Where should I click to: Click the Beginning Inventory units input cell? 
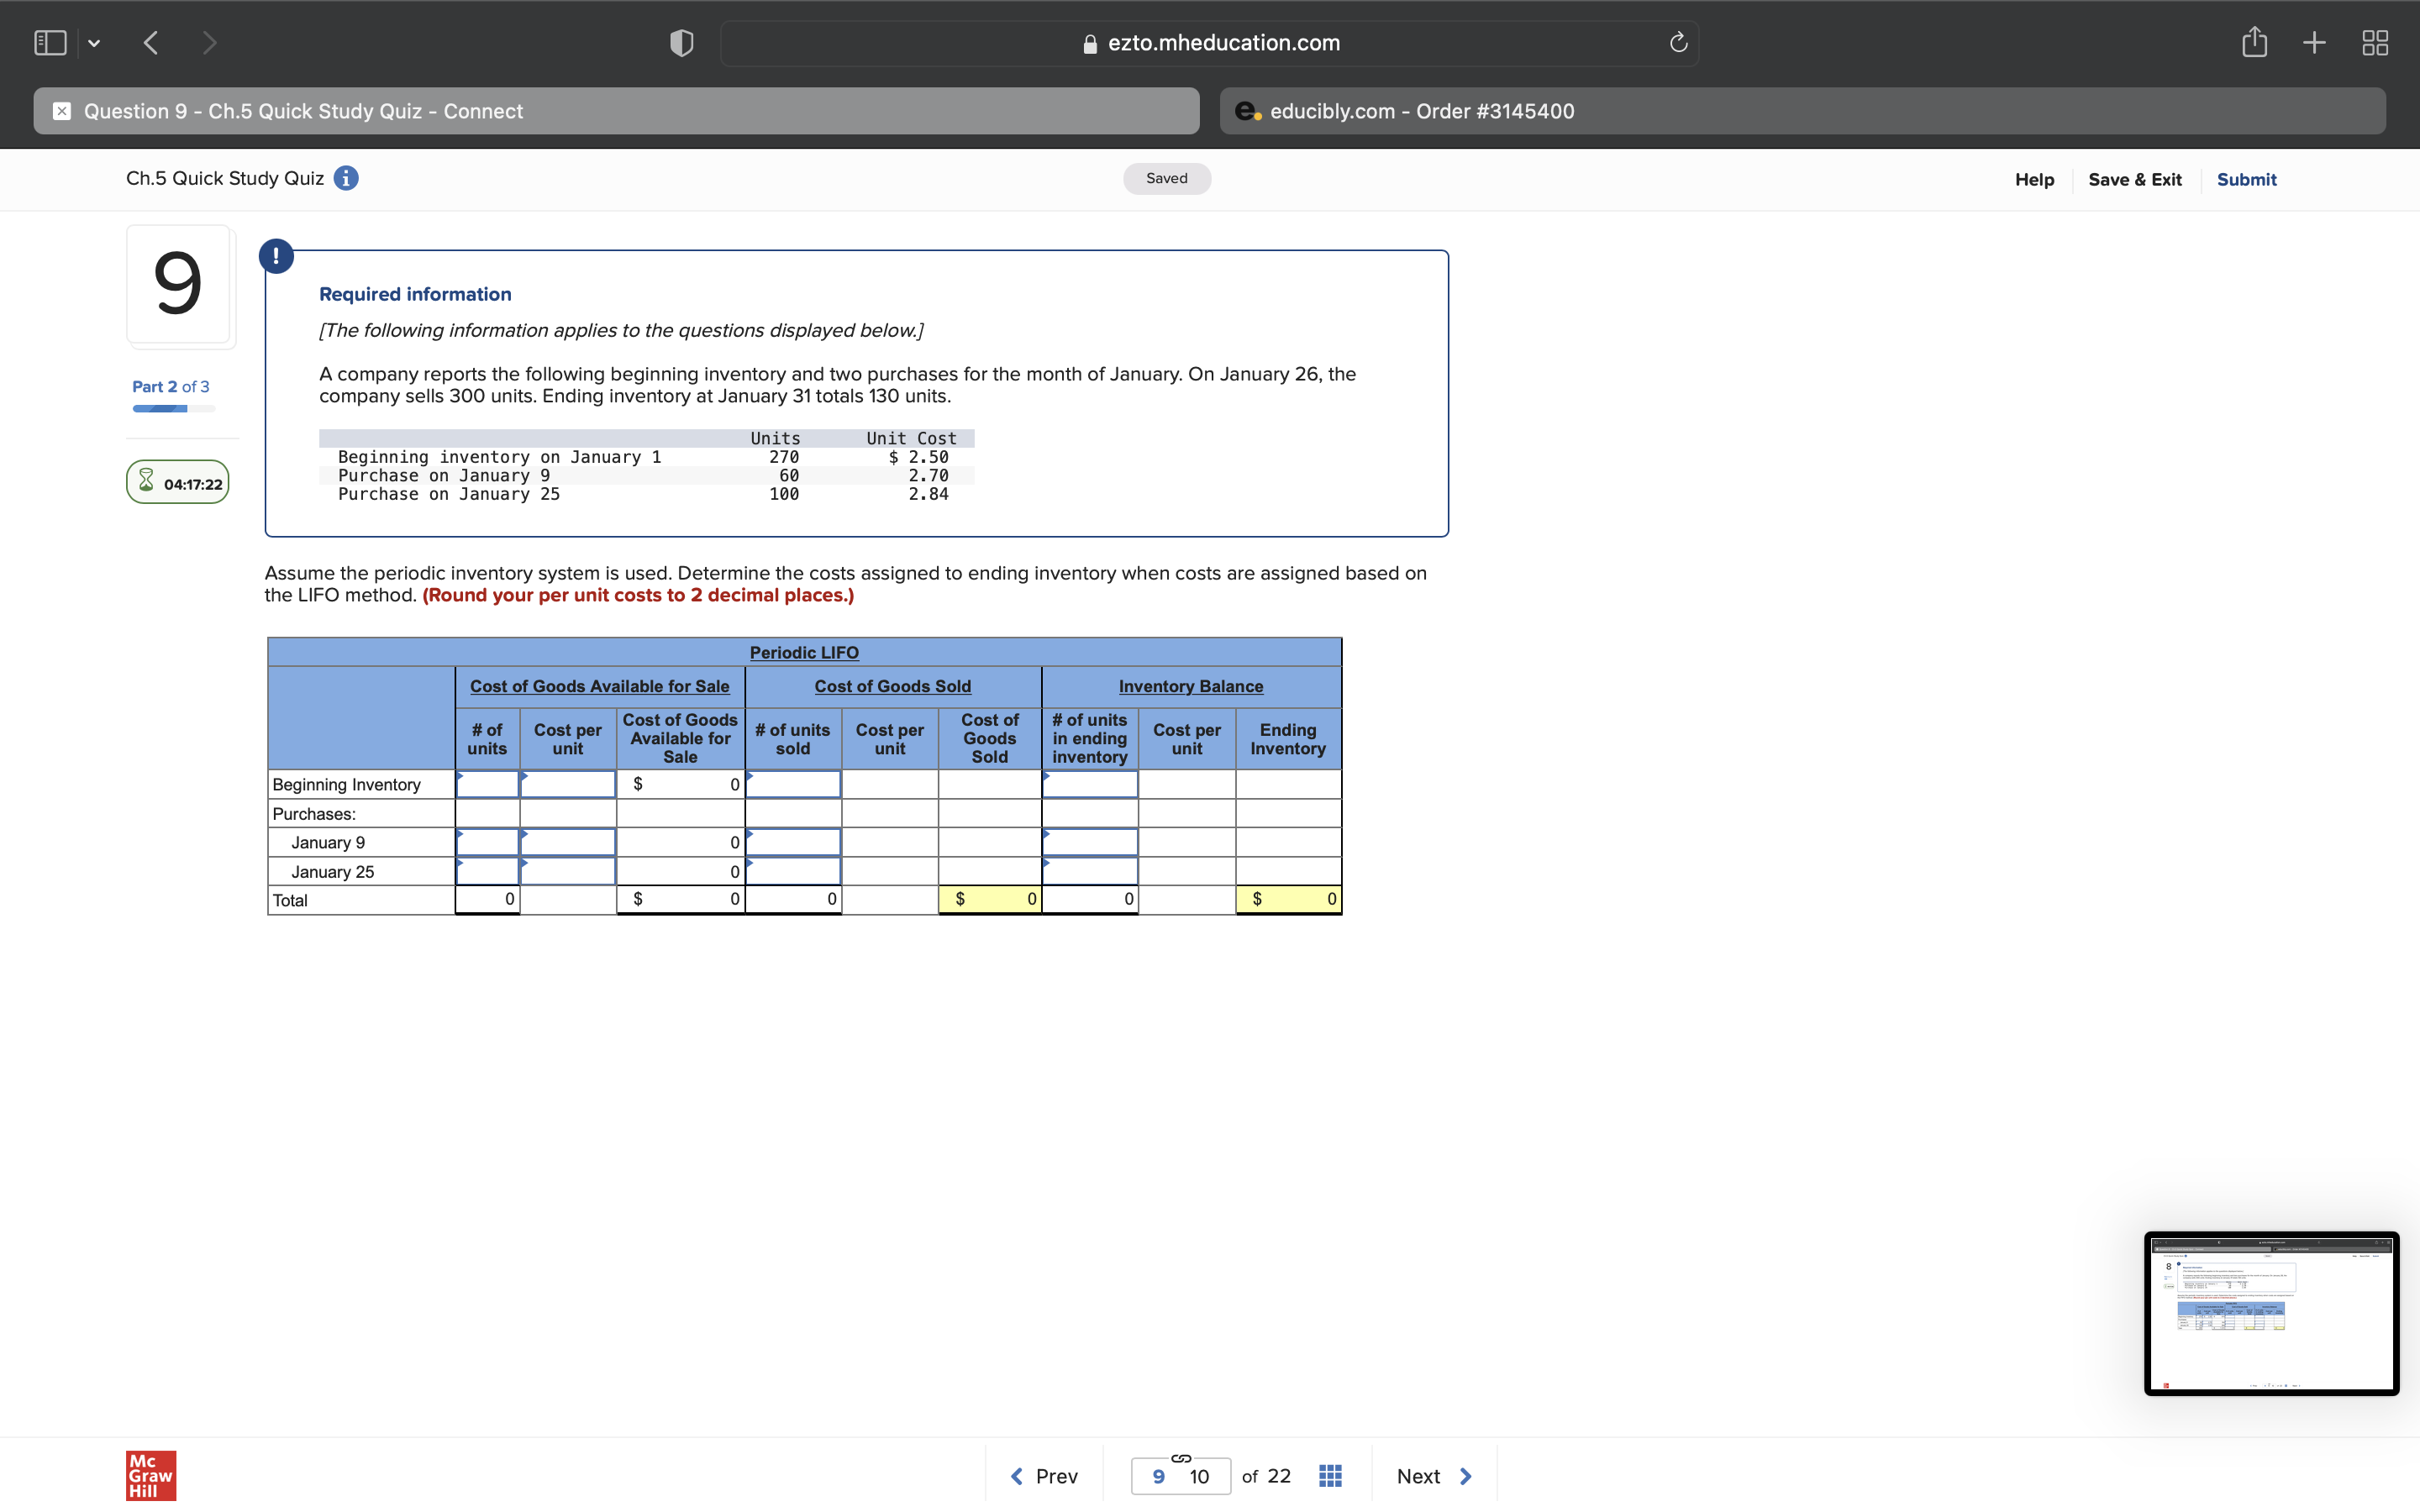tap(487, 784)
